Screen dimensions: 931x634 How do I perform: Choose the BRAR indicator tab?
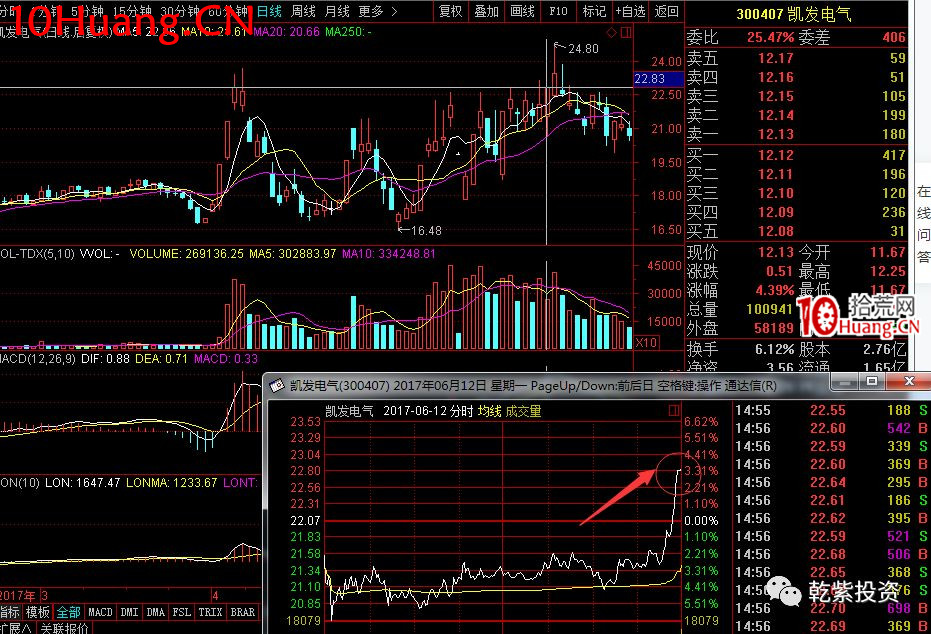[242, 612]
